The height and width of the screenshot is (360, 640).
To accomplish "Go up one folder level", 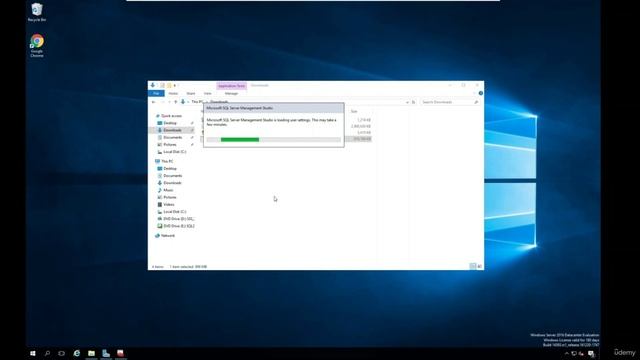I will 176,102.
